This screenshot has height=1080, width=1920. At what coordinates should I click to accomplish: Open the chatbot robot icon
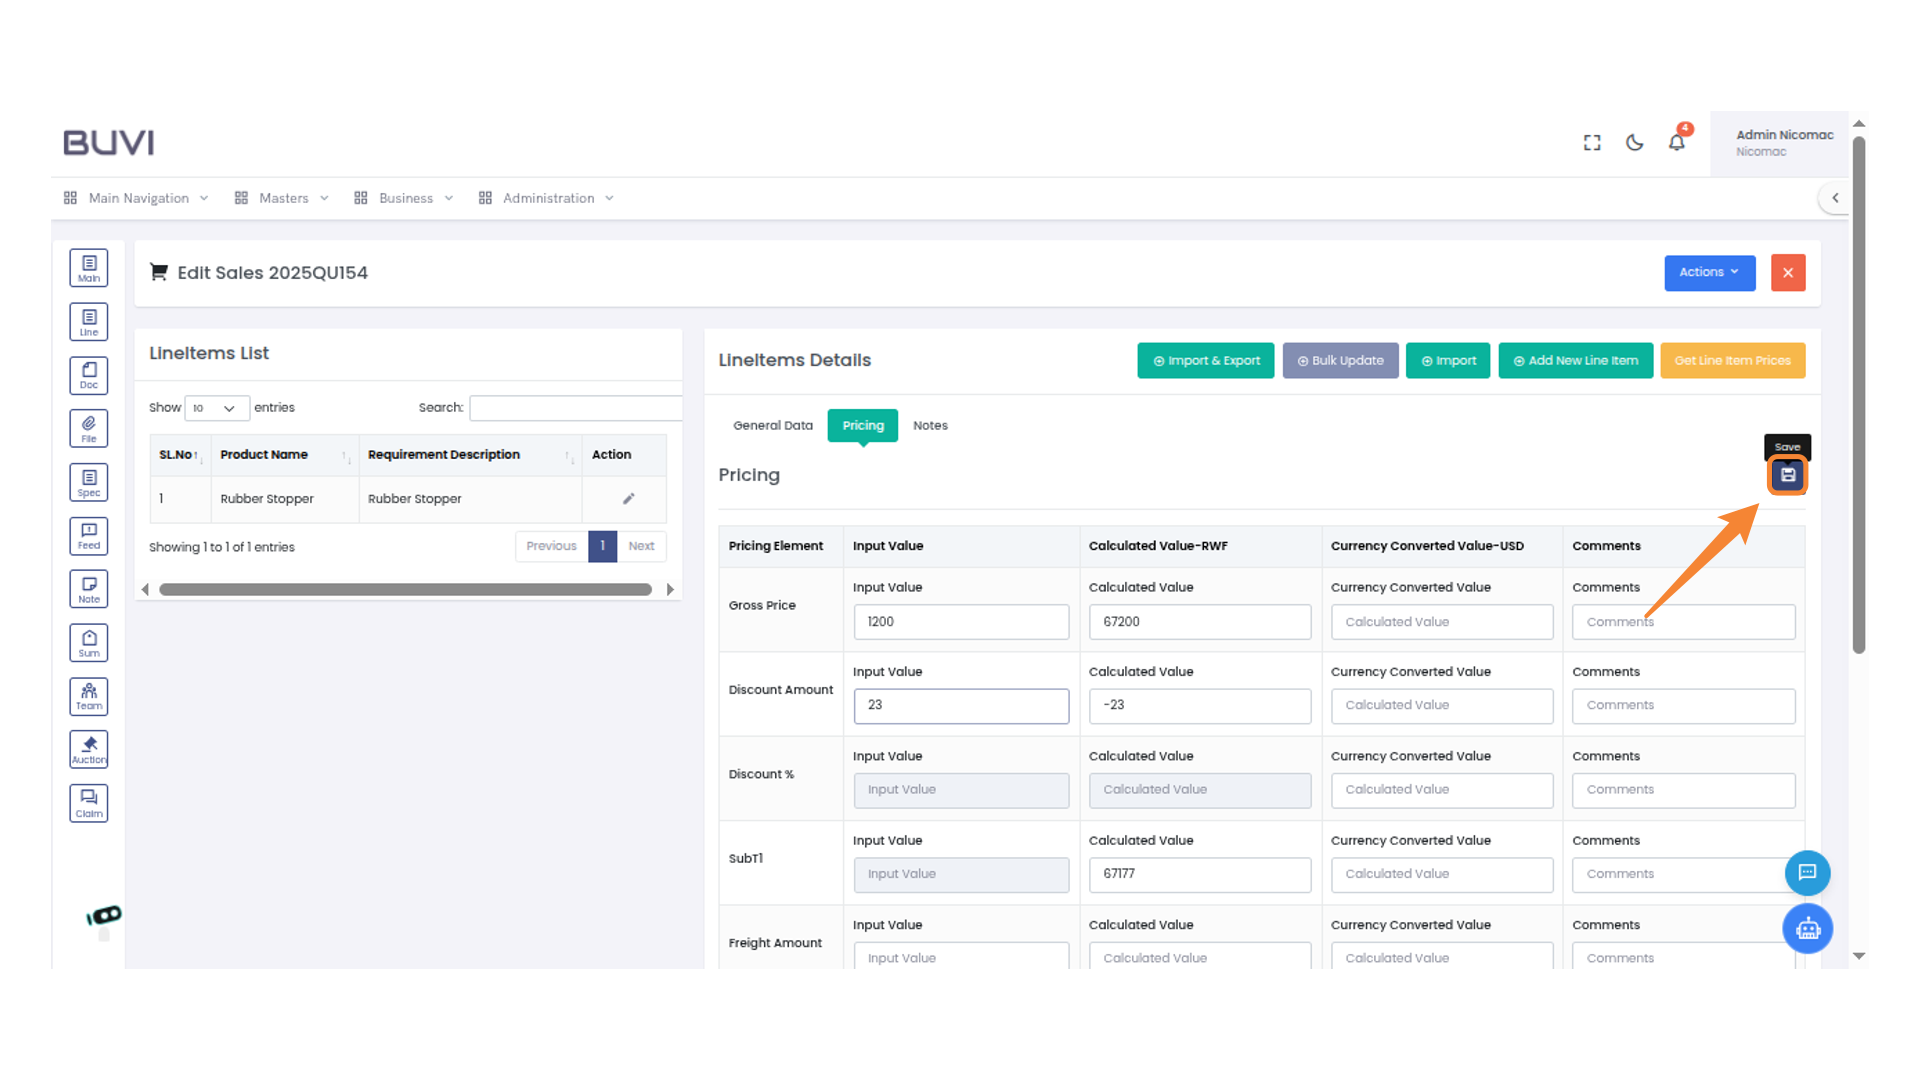(x=1807, y=929)
